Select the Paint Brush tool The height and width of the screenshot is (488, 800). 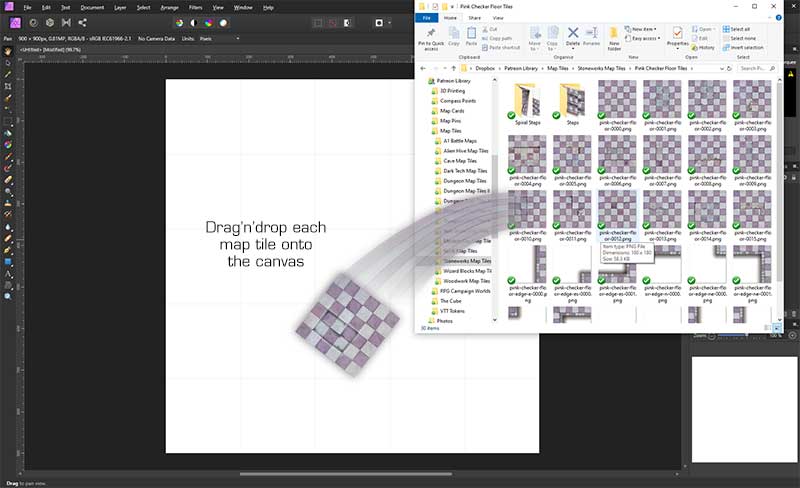click(x=8, y=157)
